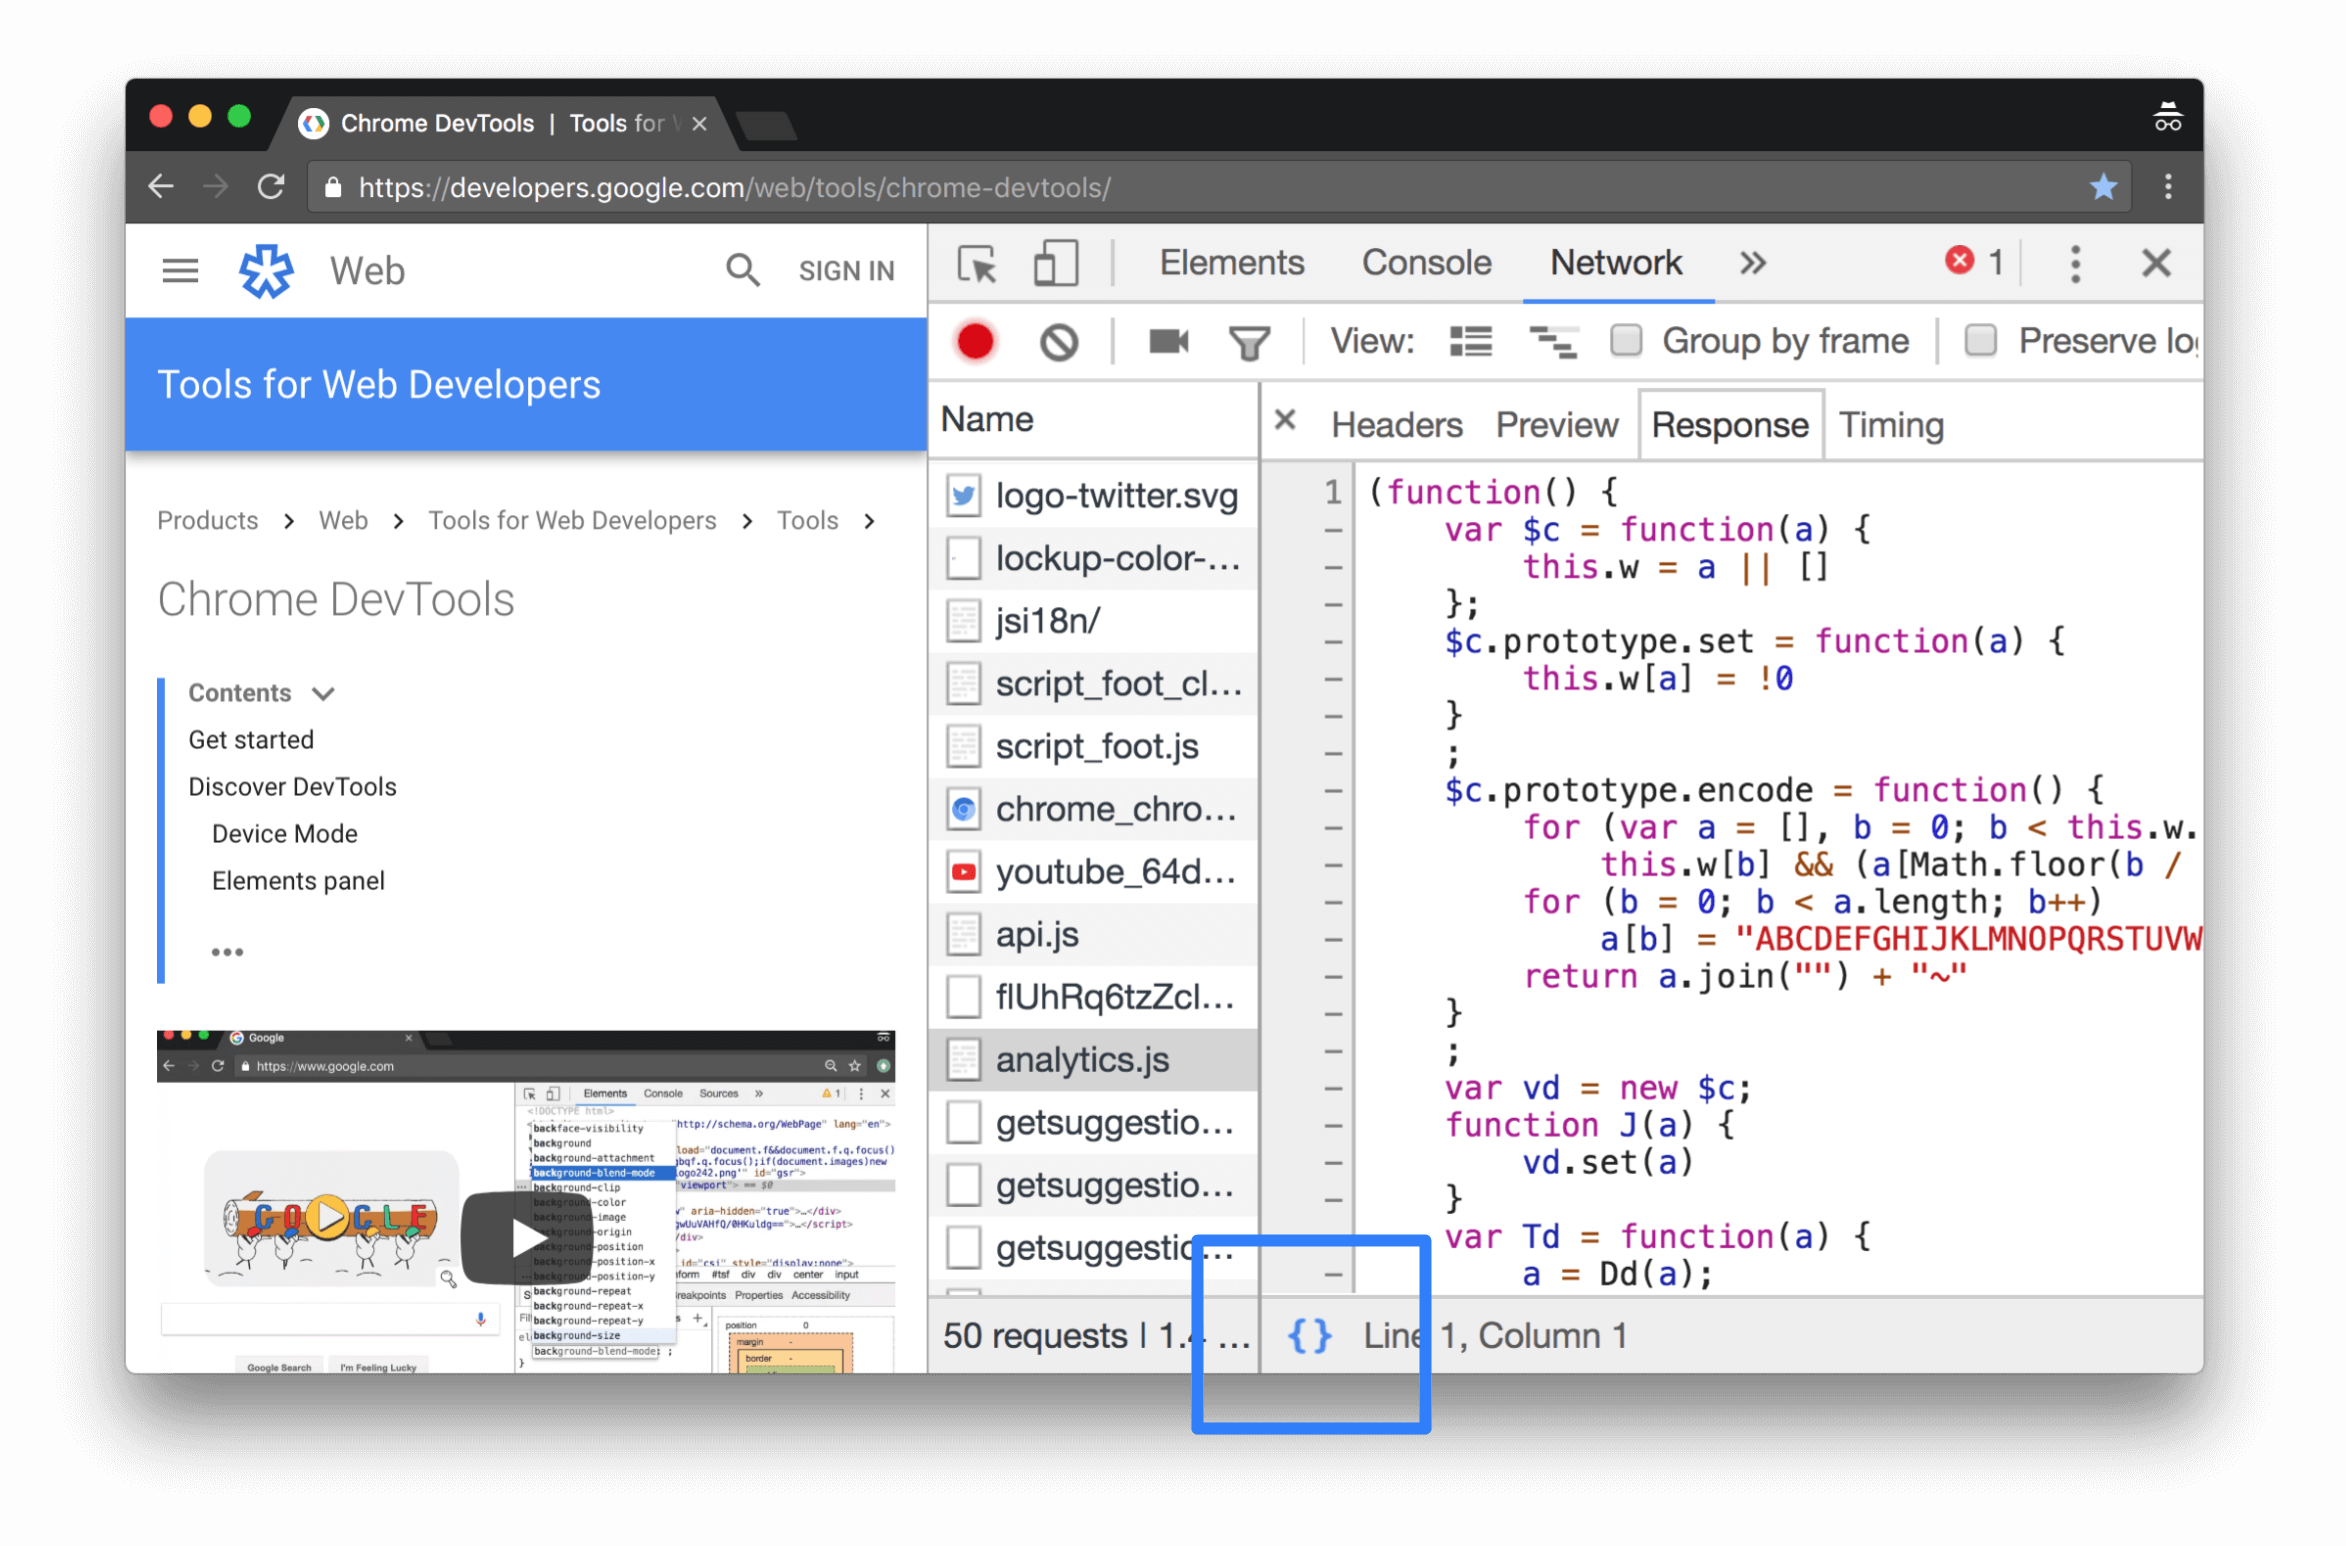Select the Response tab

(x=1727, y=424)
